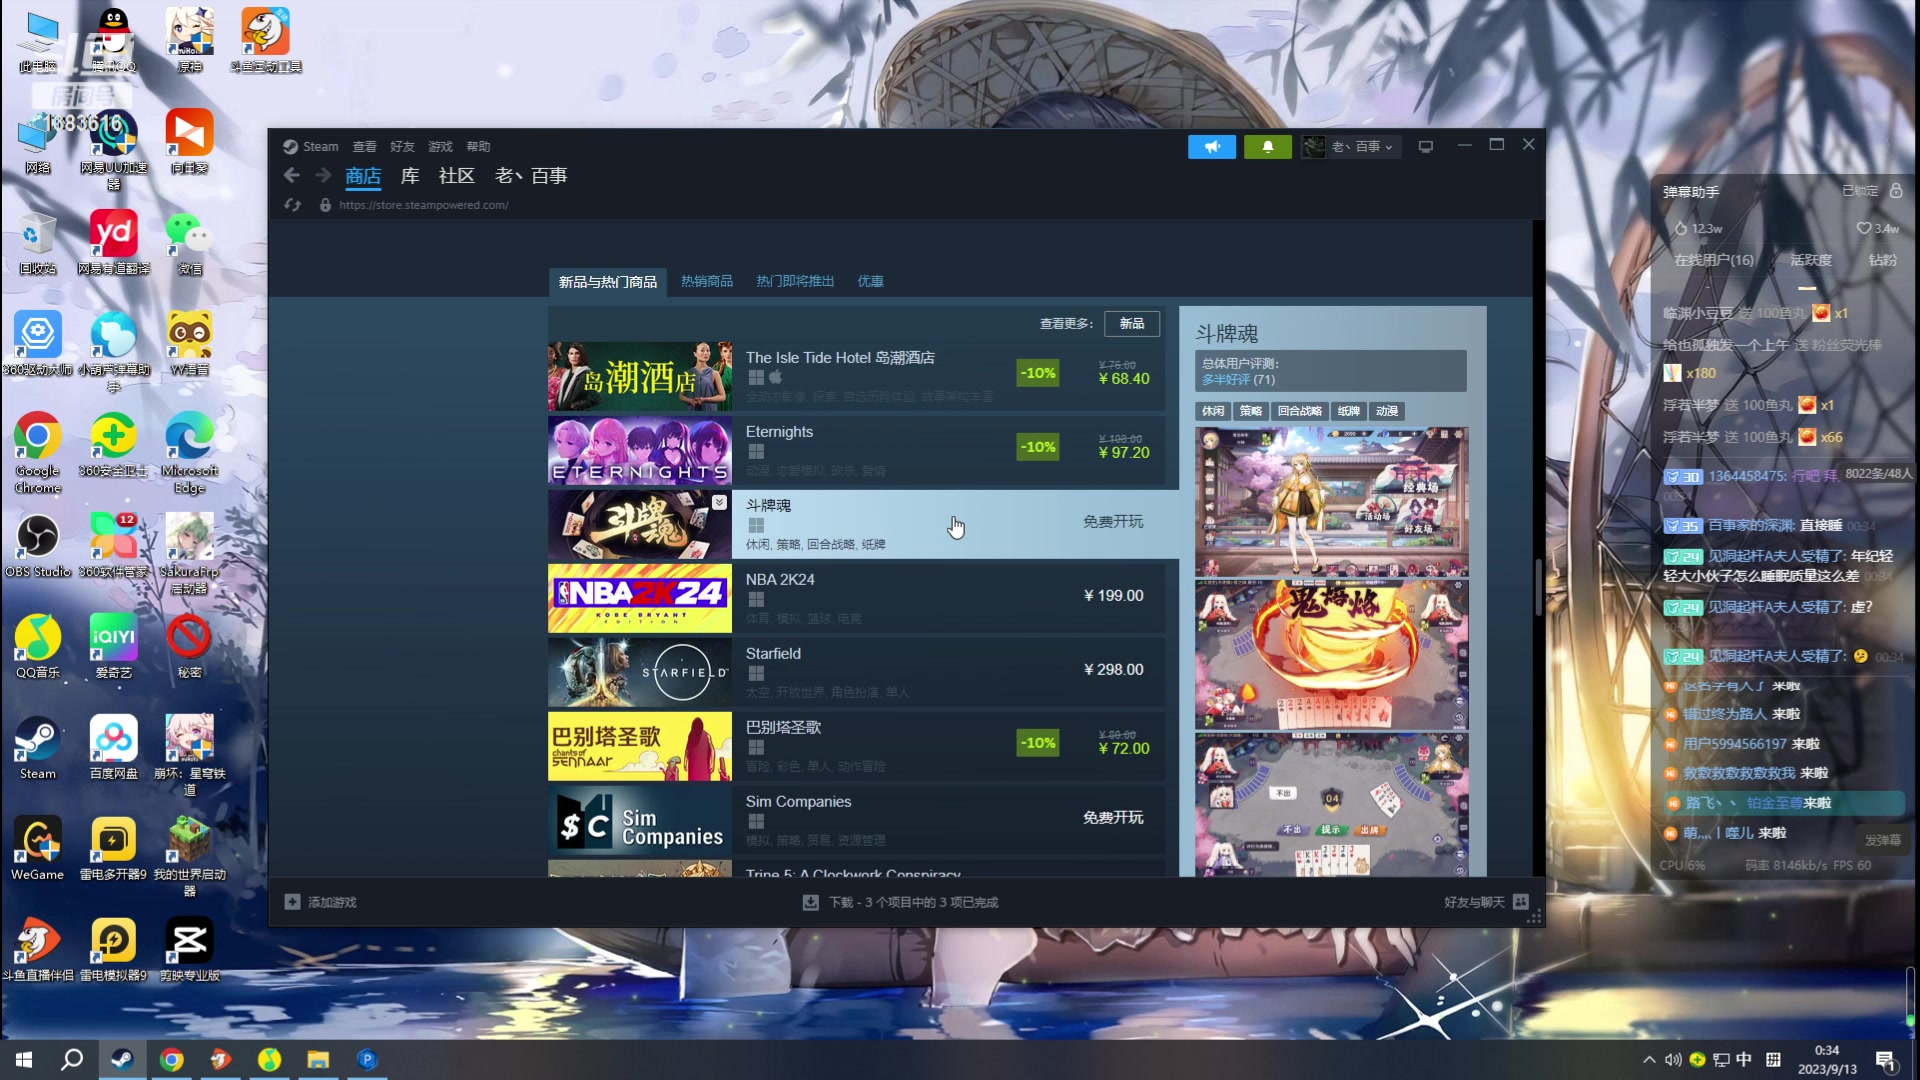
Task: Click the 新品 see-more button
Action: 1132,324
